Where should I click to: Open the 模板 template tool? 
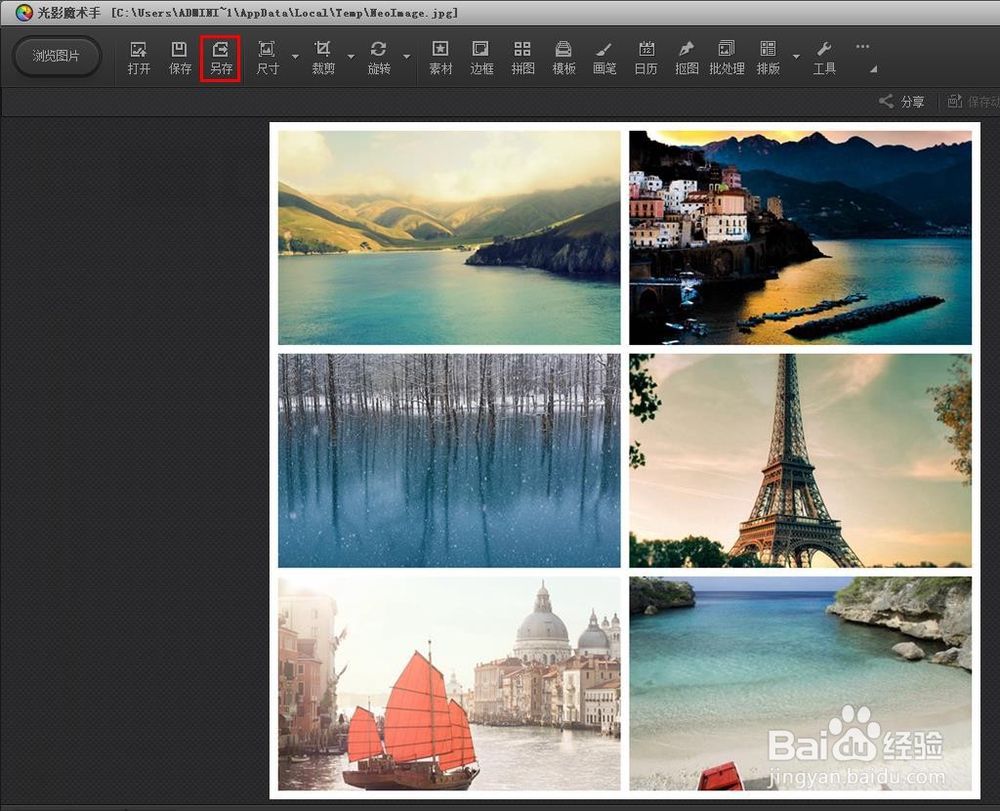(x=564, y=58)
